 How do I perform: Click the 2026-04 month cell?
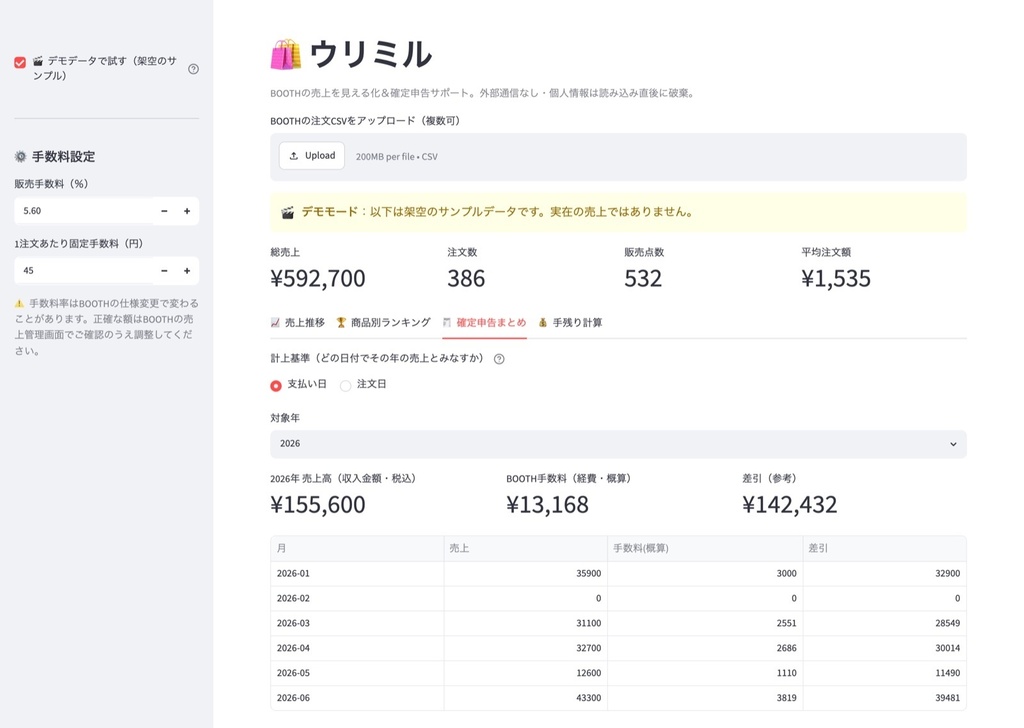coord(357,648)
